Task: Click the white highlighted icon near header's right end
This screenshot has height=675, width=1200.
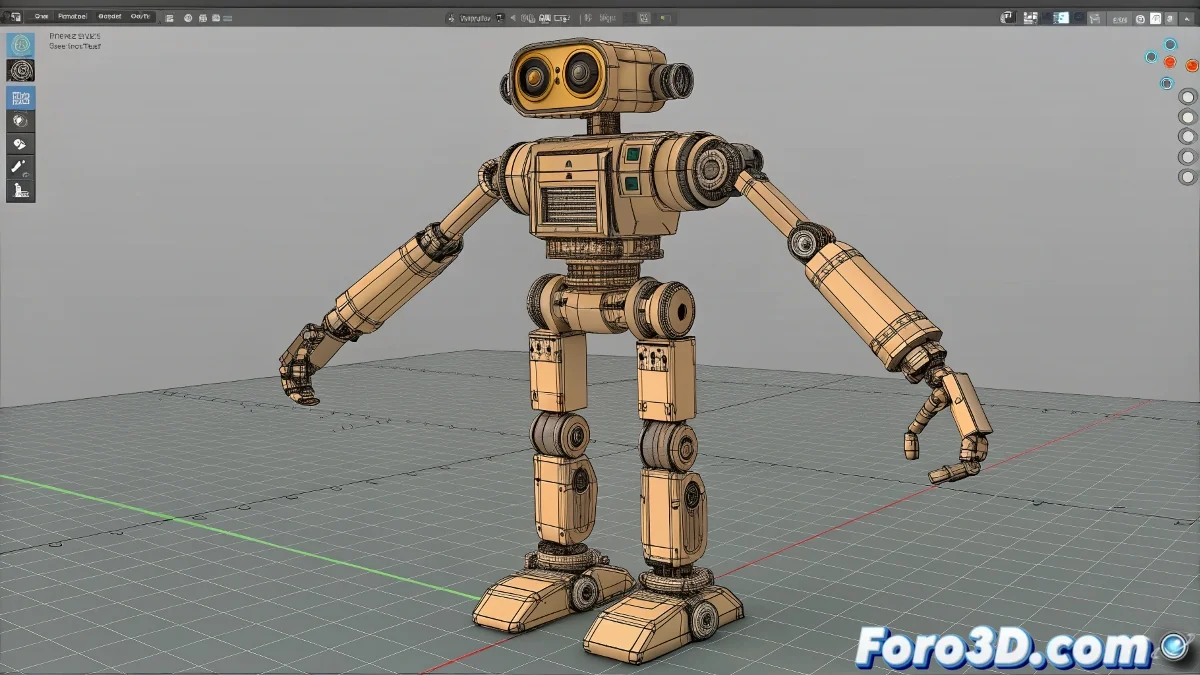Action: click(1155, 18)
